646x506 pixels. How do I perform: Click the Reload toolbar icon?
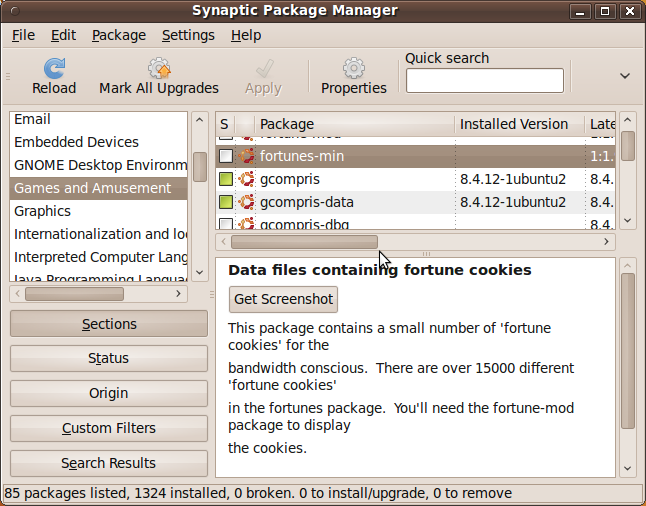point(54,68)
